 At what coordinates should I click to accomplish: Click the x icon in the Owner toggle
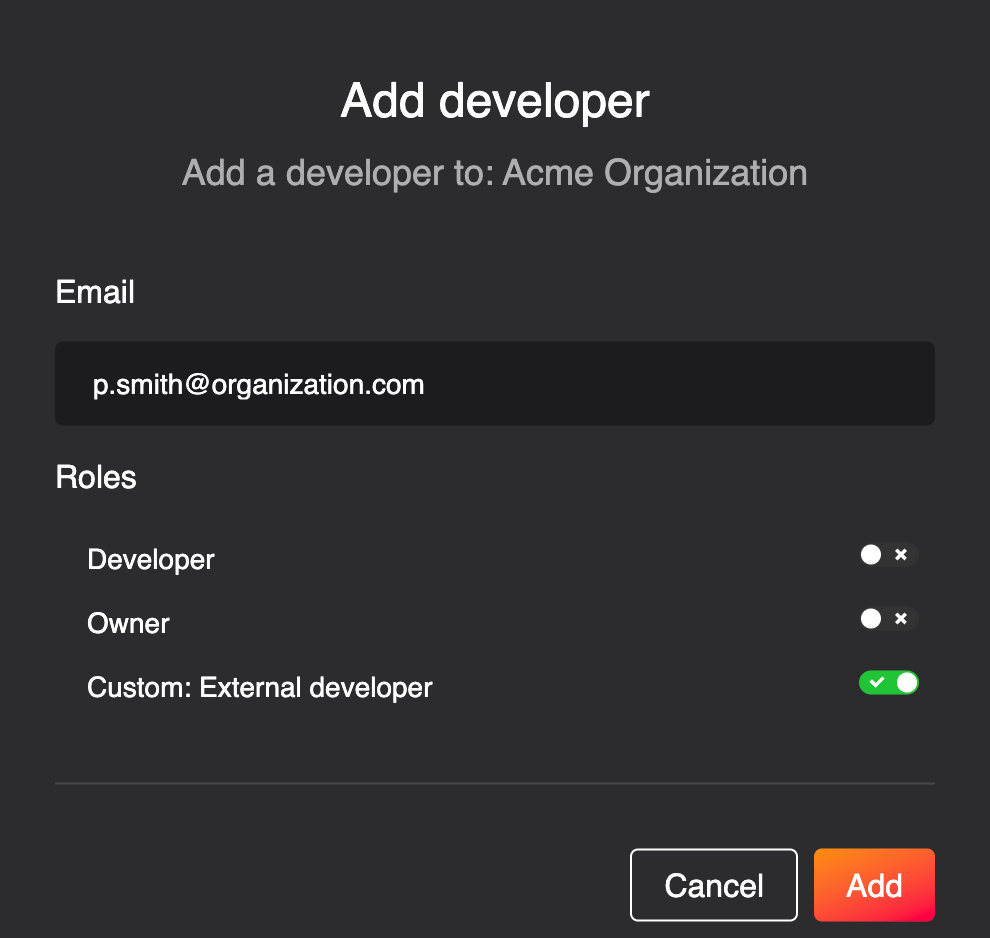[901, 619]
